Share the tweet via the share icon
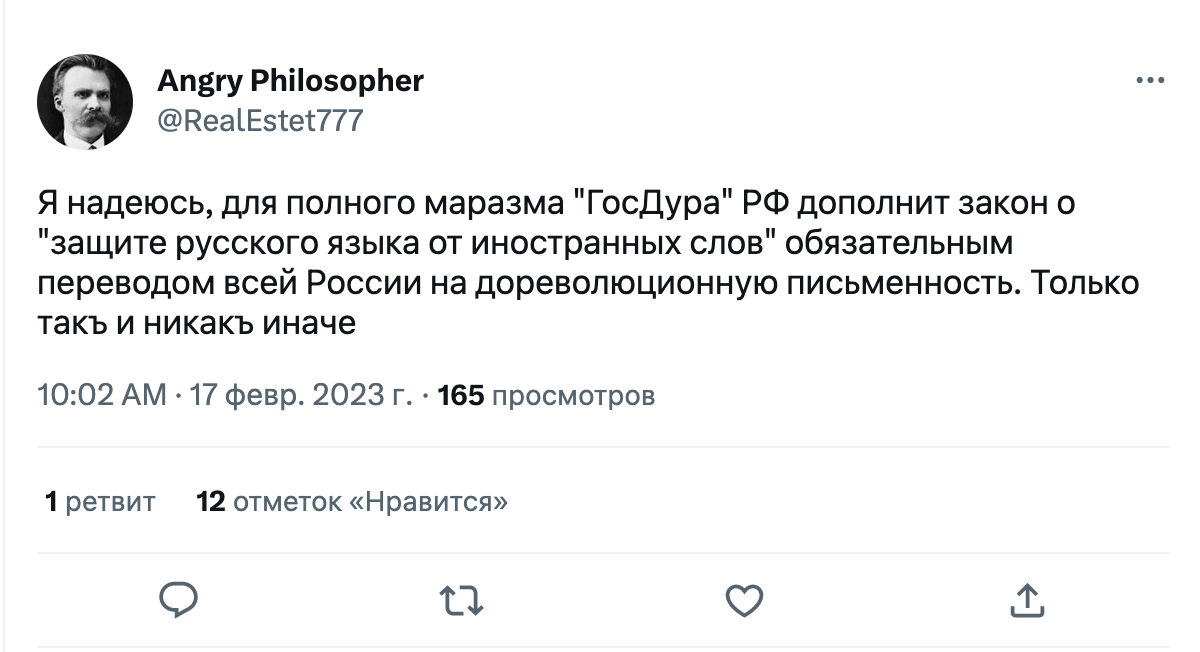This screenshot has width=1200, height=652. click(1025, 599)
